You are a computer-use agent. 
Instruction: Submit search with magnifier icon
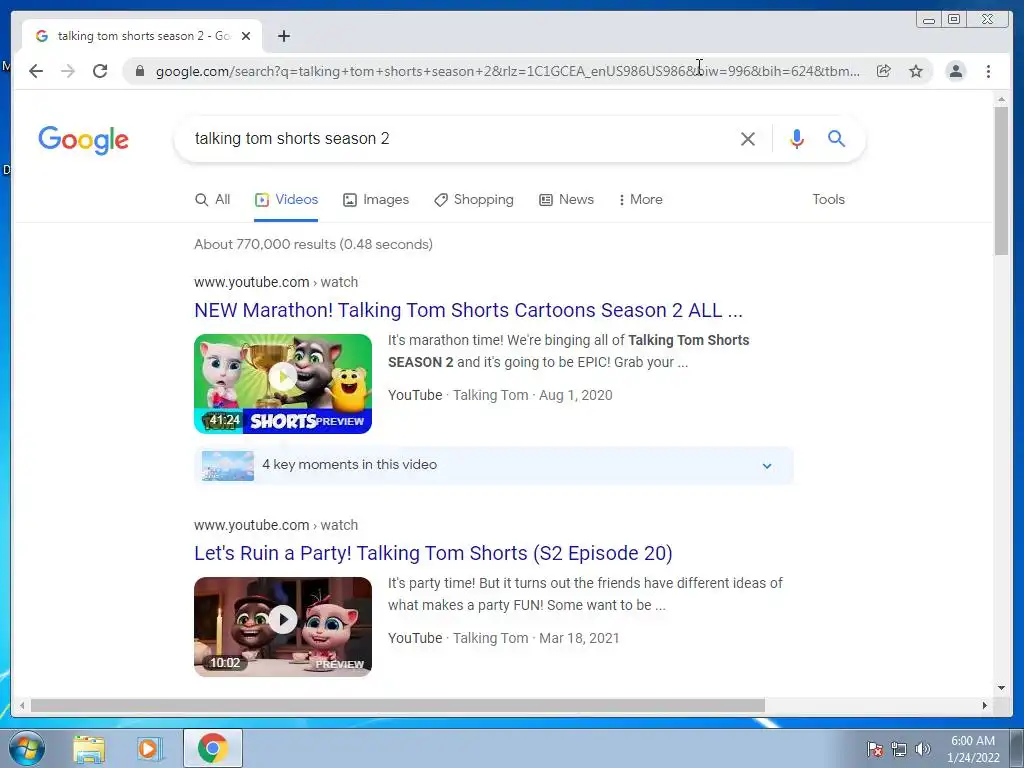tap(837, 138)
